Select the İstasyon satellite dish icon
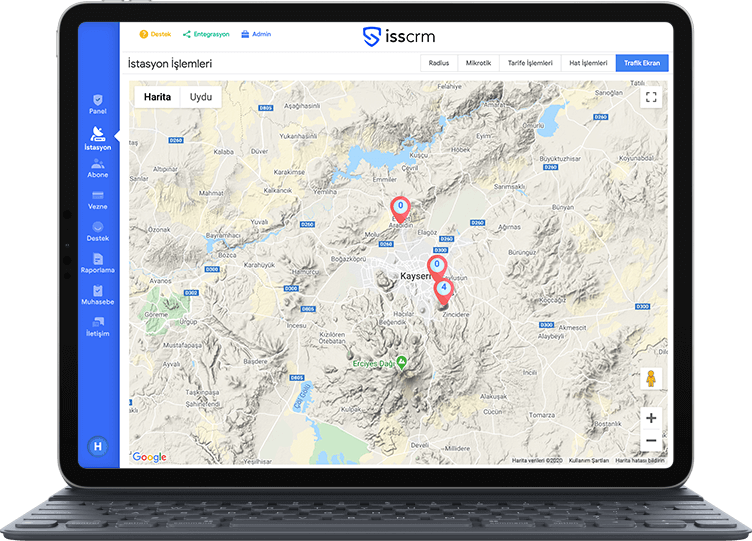The width and height of the screenshot is (752, 541). (x=97, y=134)
